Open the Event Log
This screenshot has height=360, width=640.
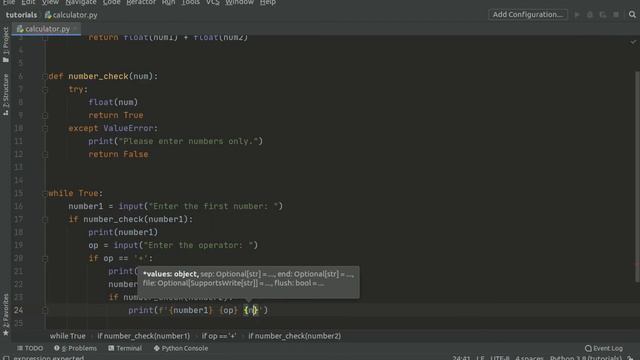604,348
